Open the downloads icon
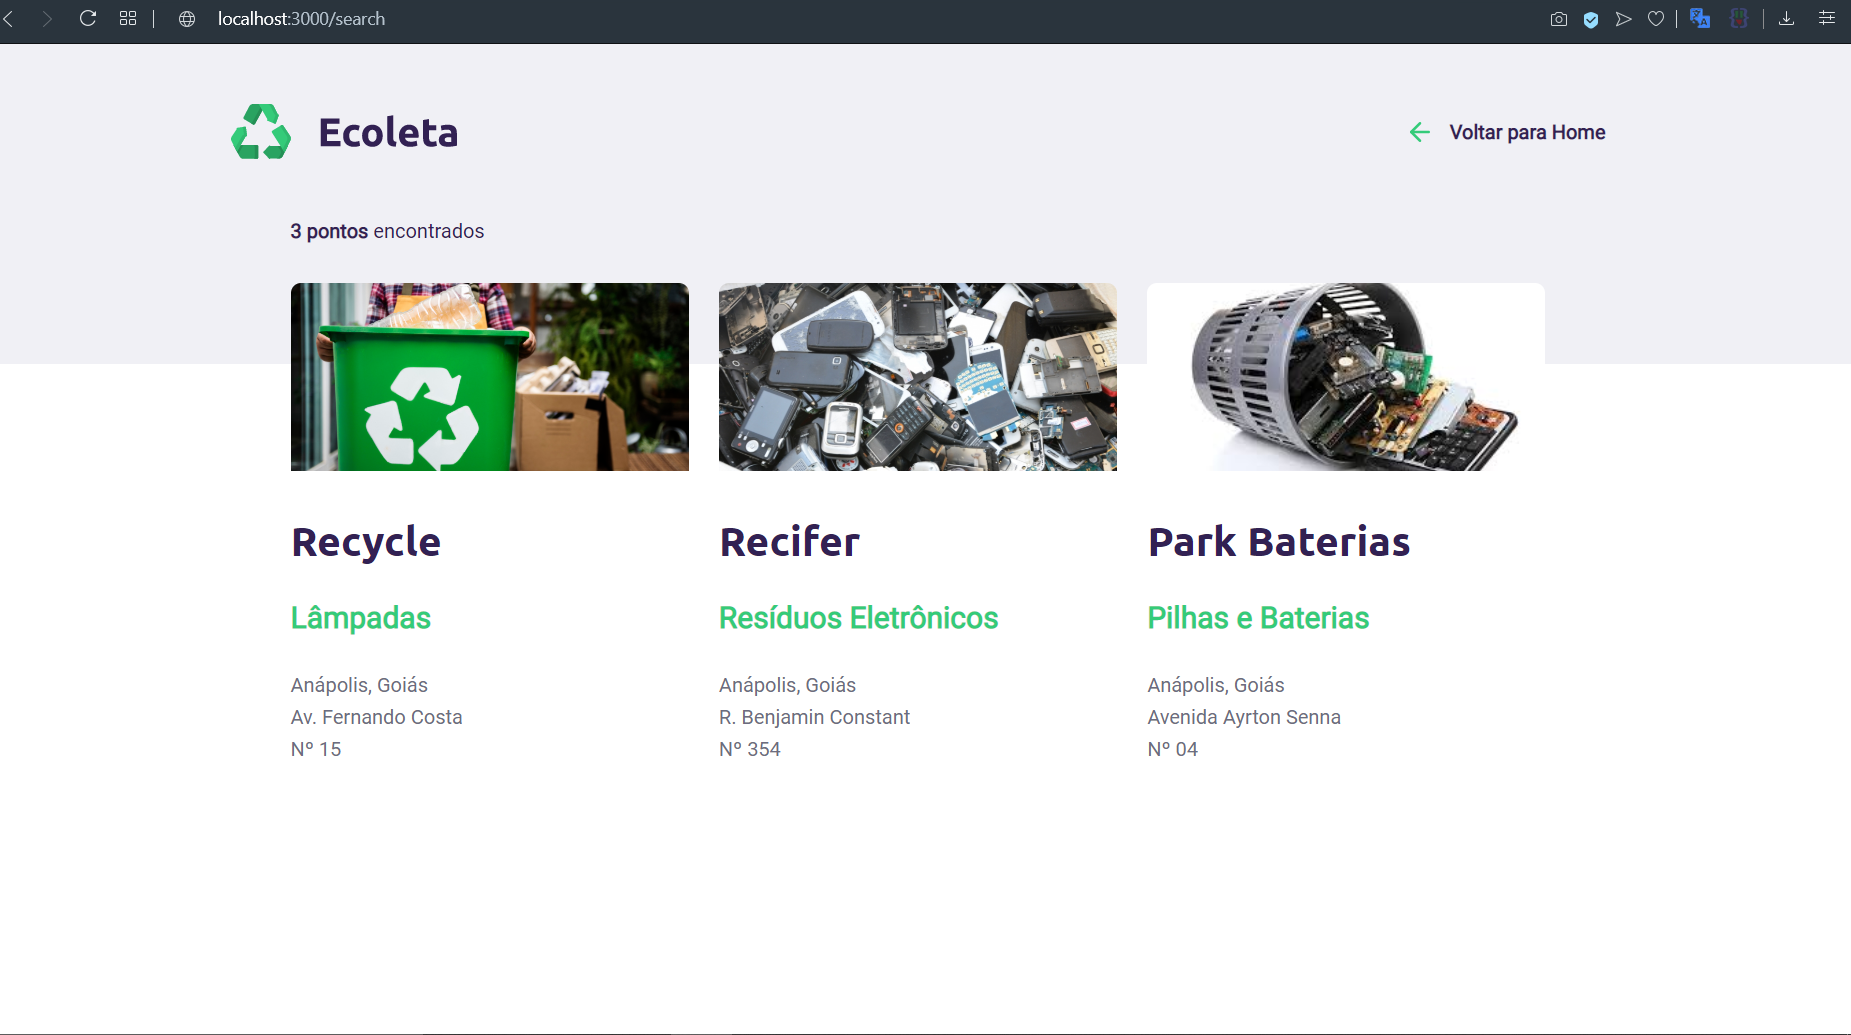Viewport: 1851px width, 1035px height. tap(1787, 18)
